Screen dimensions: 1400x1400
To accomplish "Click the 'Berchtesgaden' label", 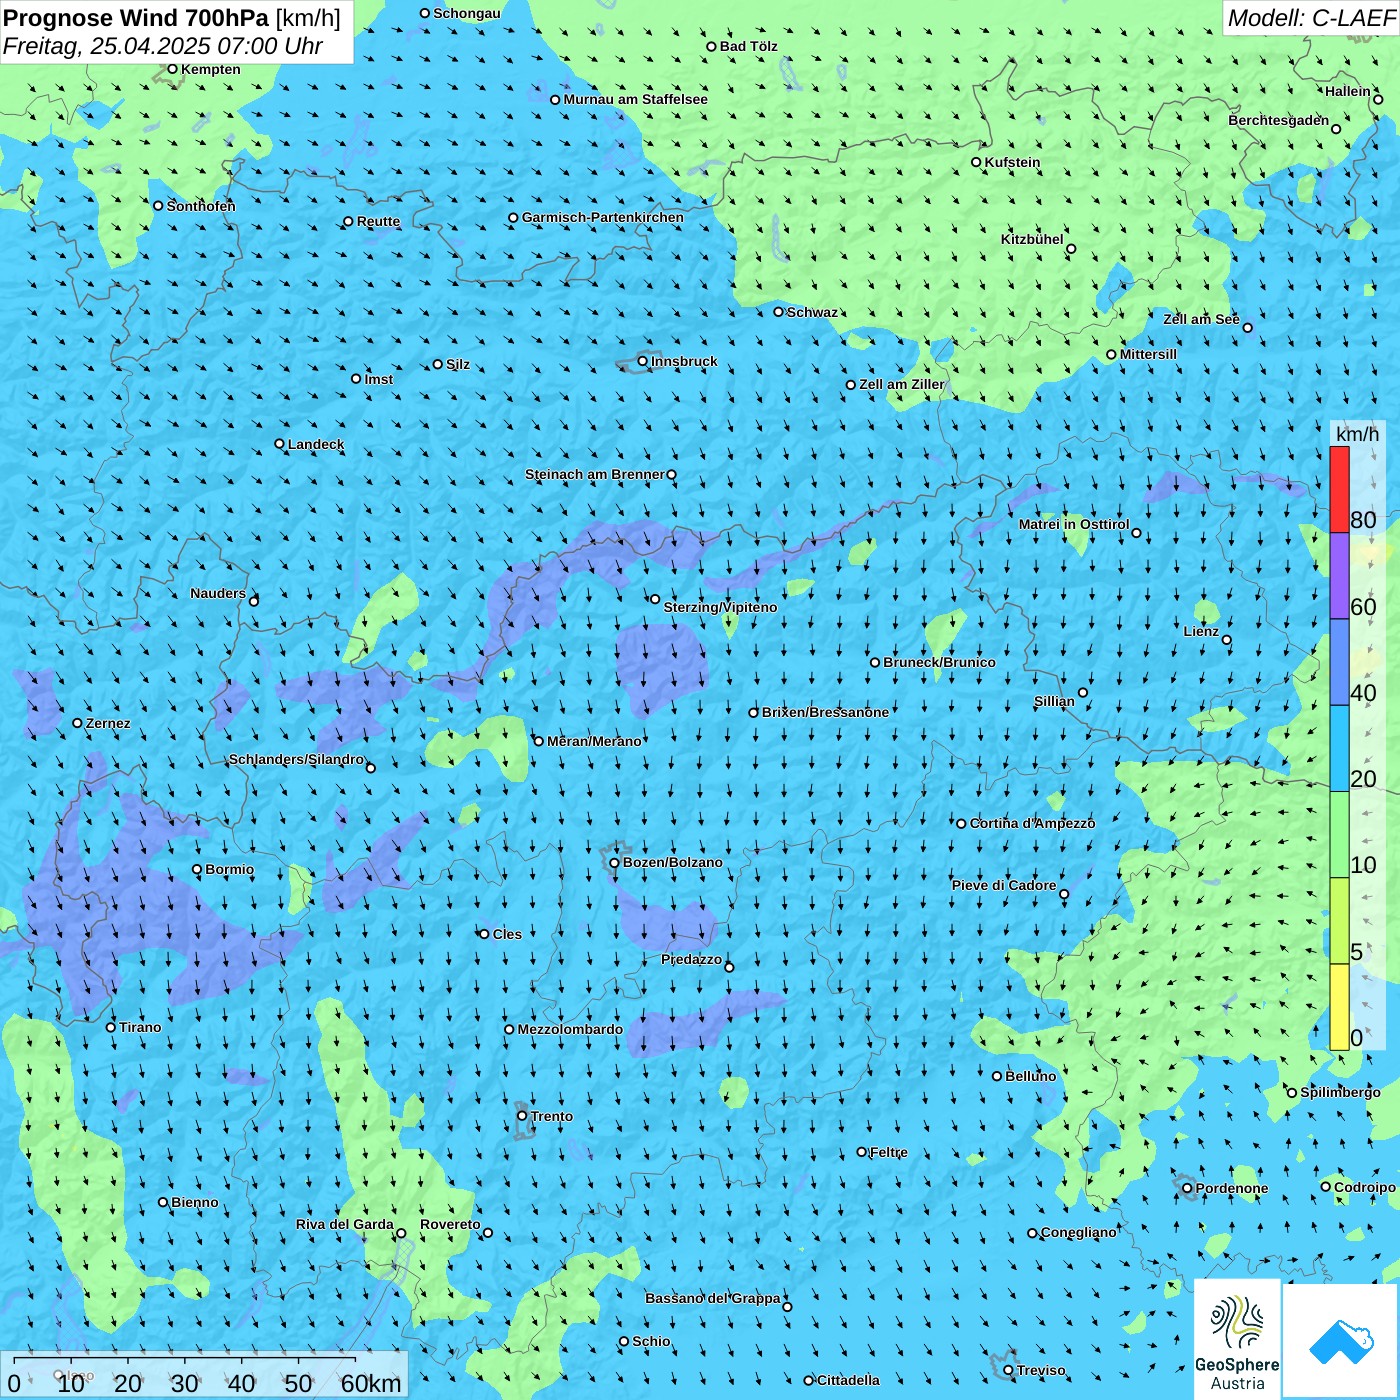I will point(1279,120).
